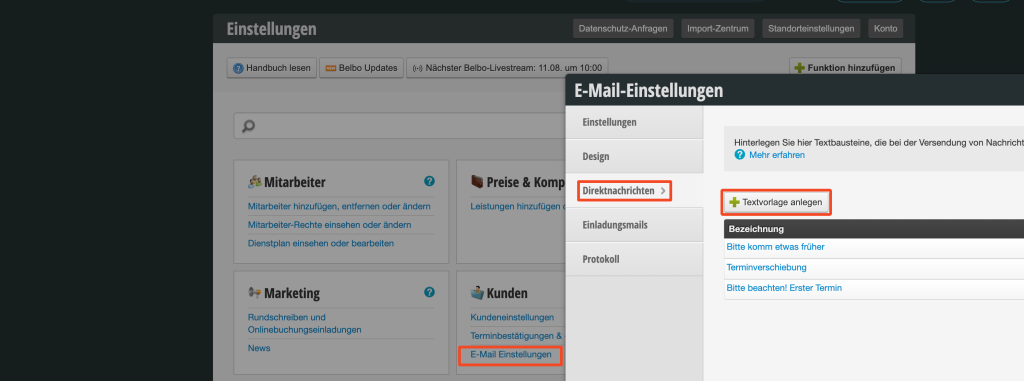Click the Preise & Komp briefcase icon
This screenshot has width=1024, height=381.
[x=477, y=182]
